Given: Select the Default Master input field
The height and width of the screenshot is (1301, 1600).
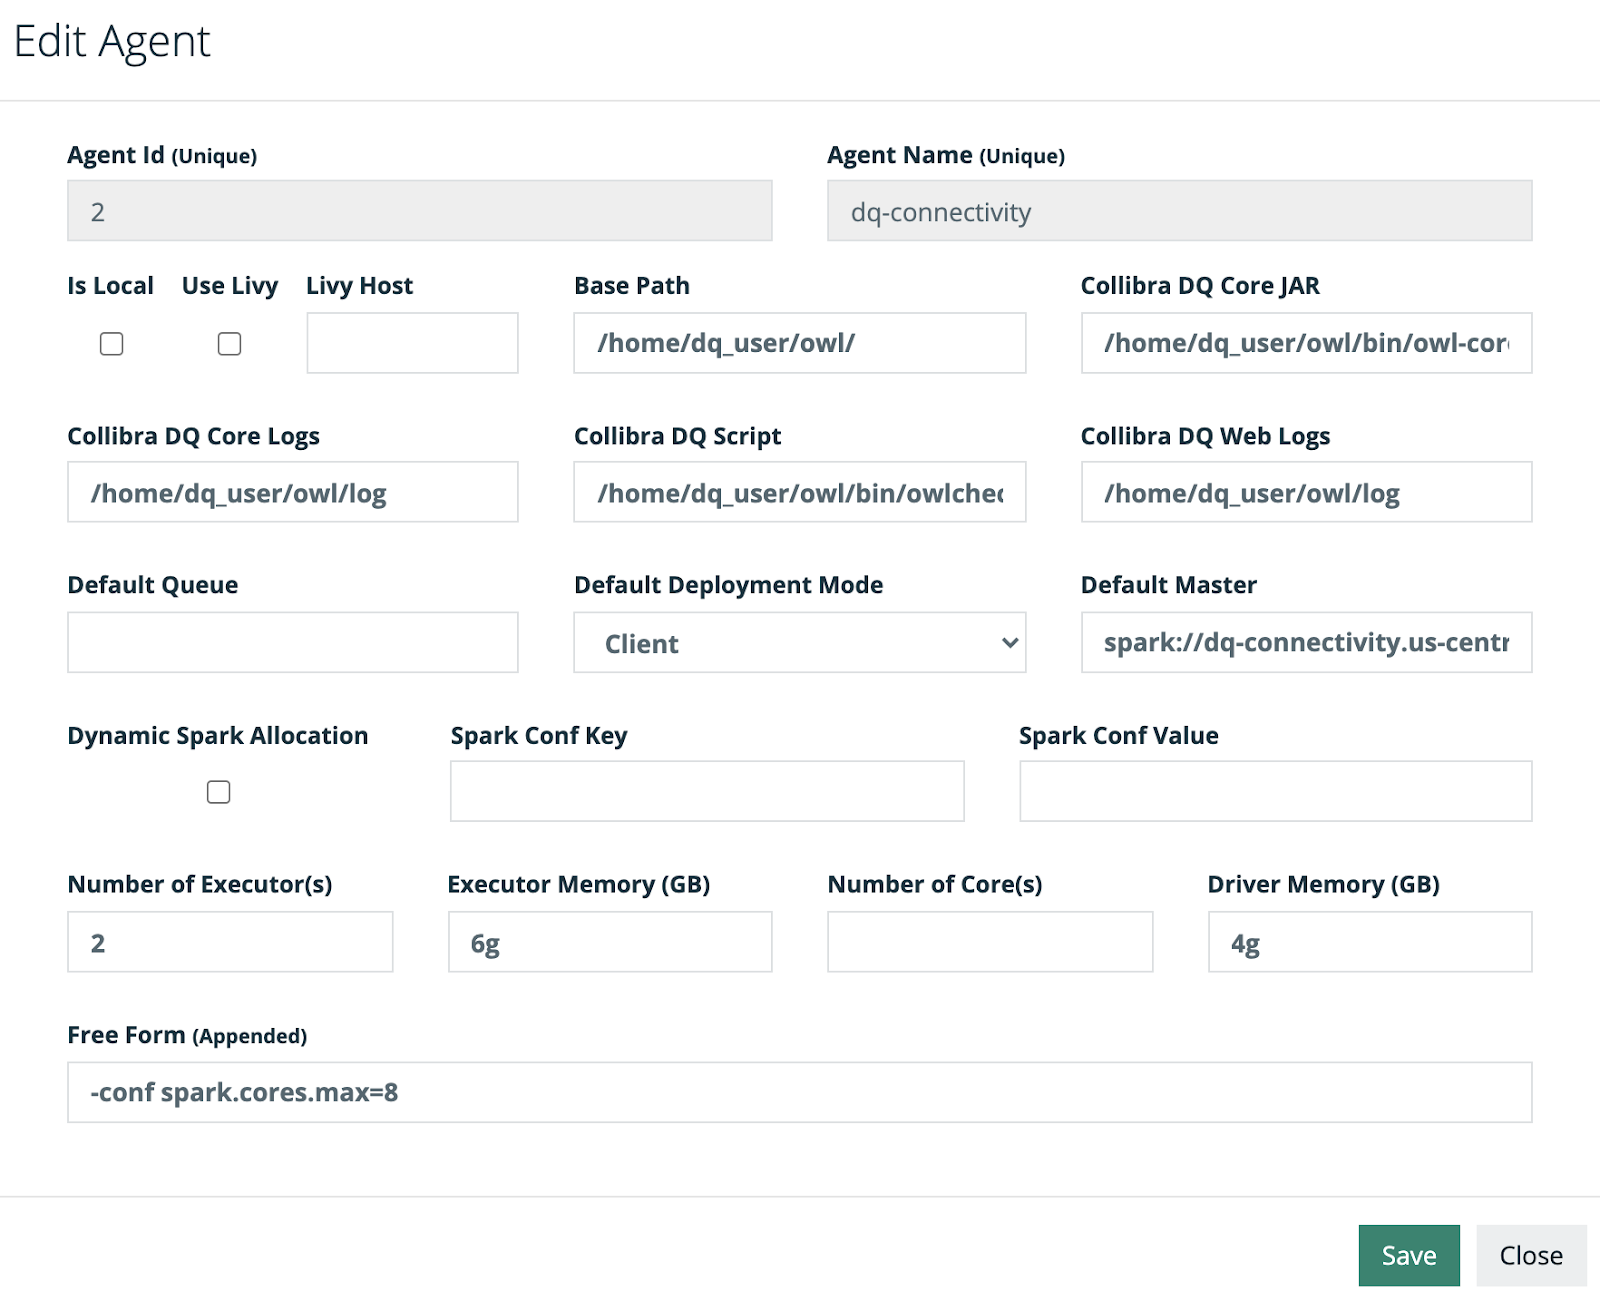Looking at the screenshot, I should click(1306, 642).
